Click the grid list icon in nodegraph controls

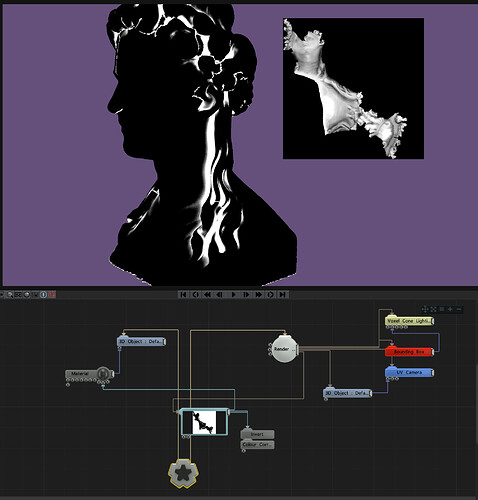(x=442, y=309)
